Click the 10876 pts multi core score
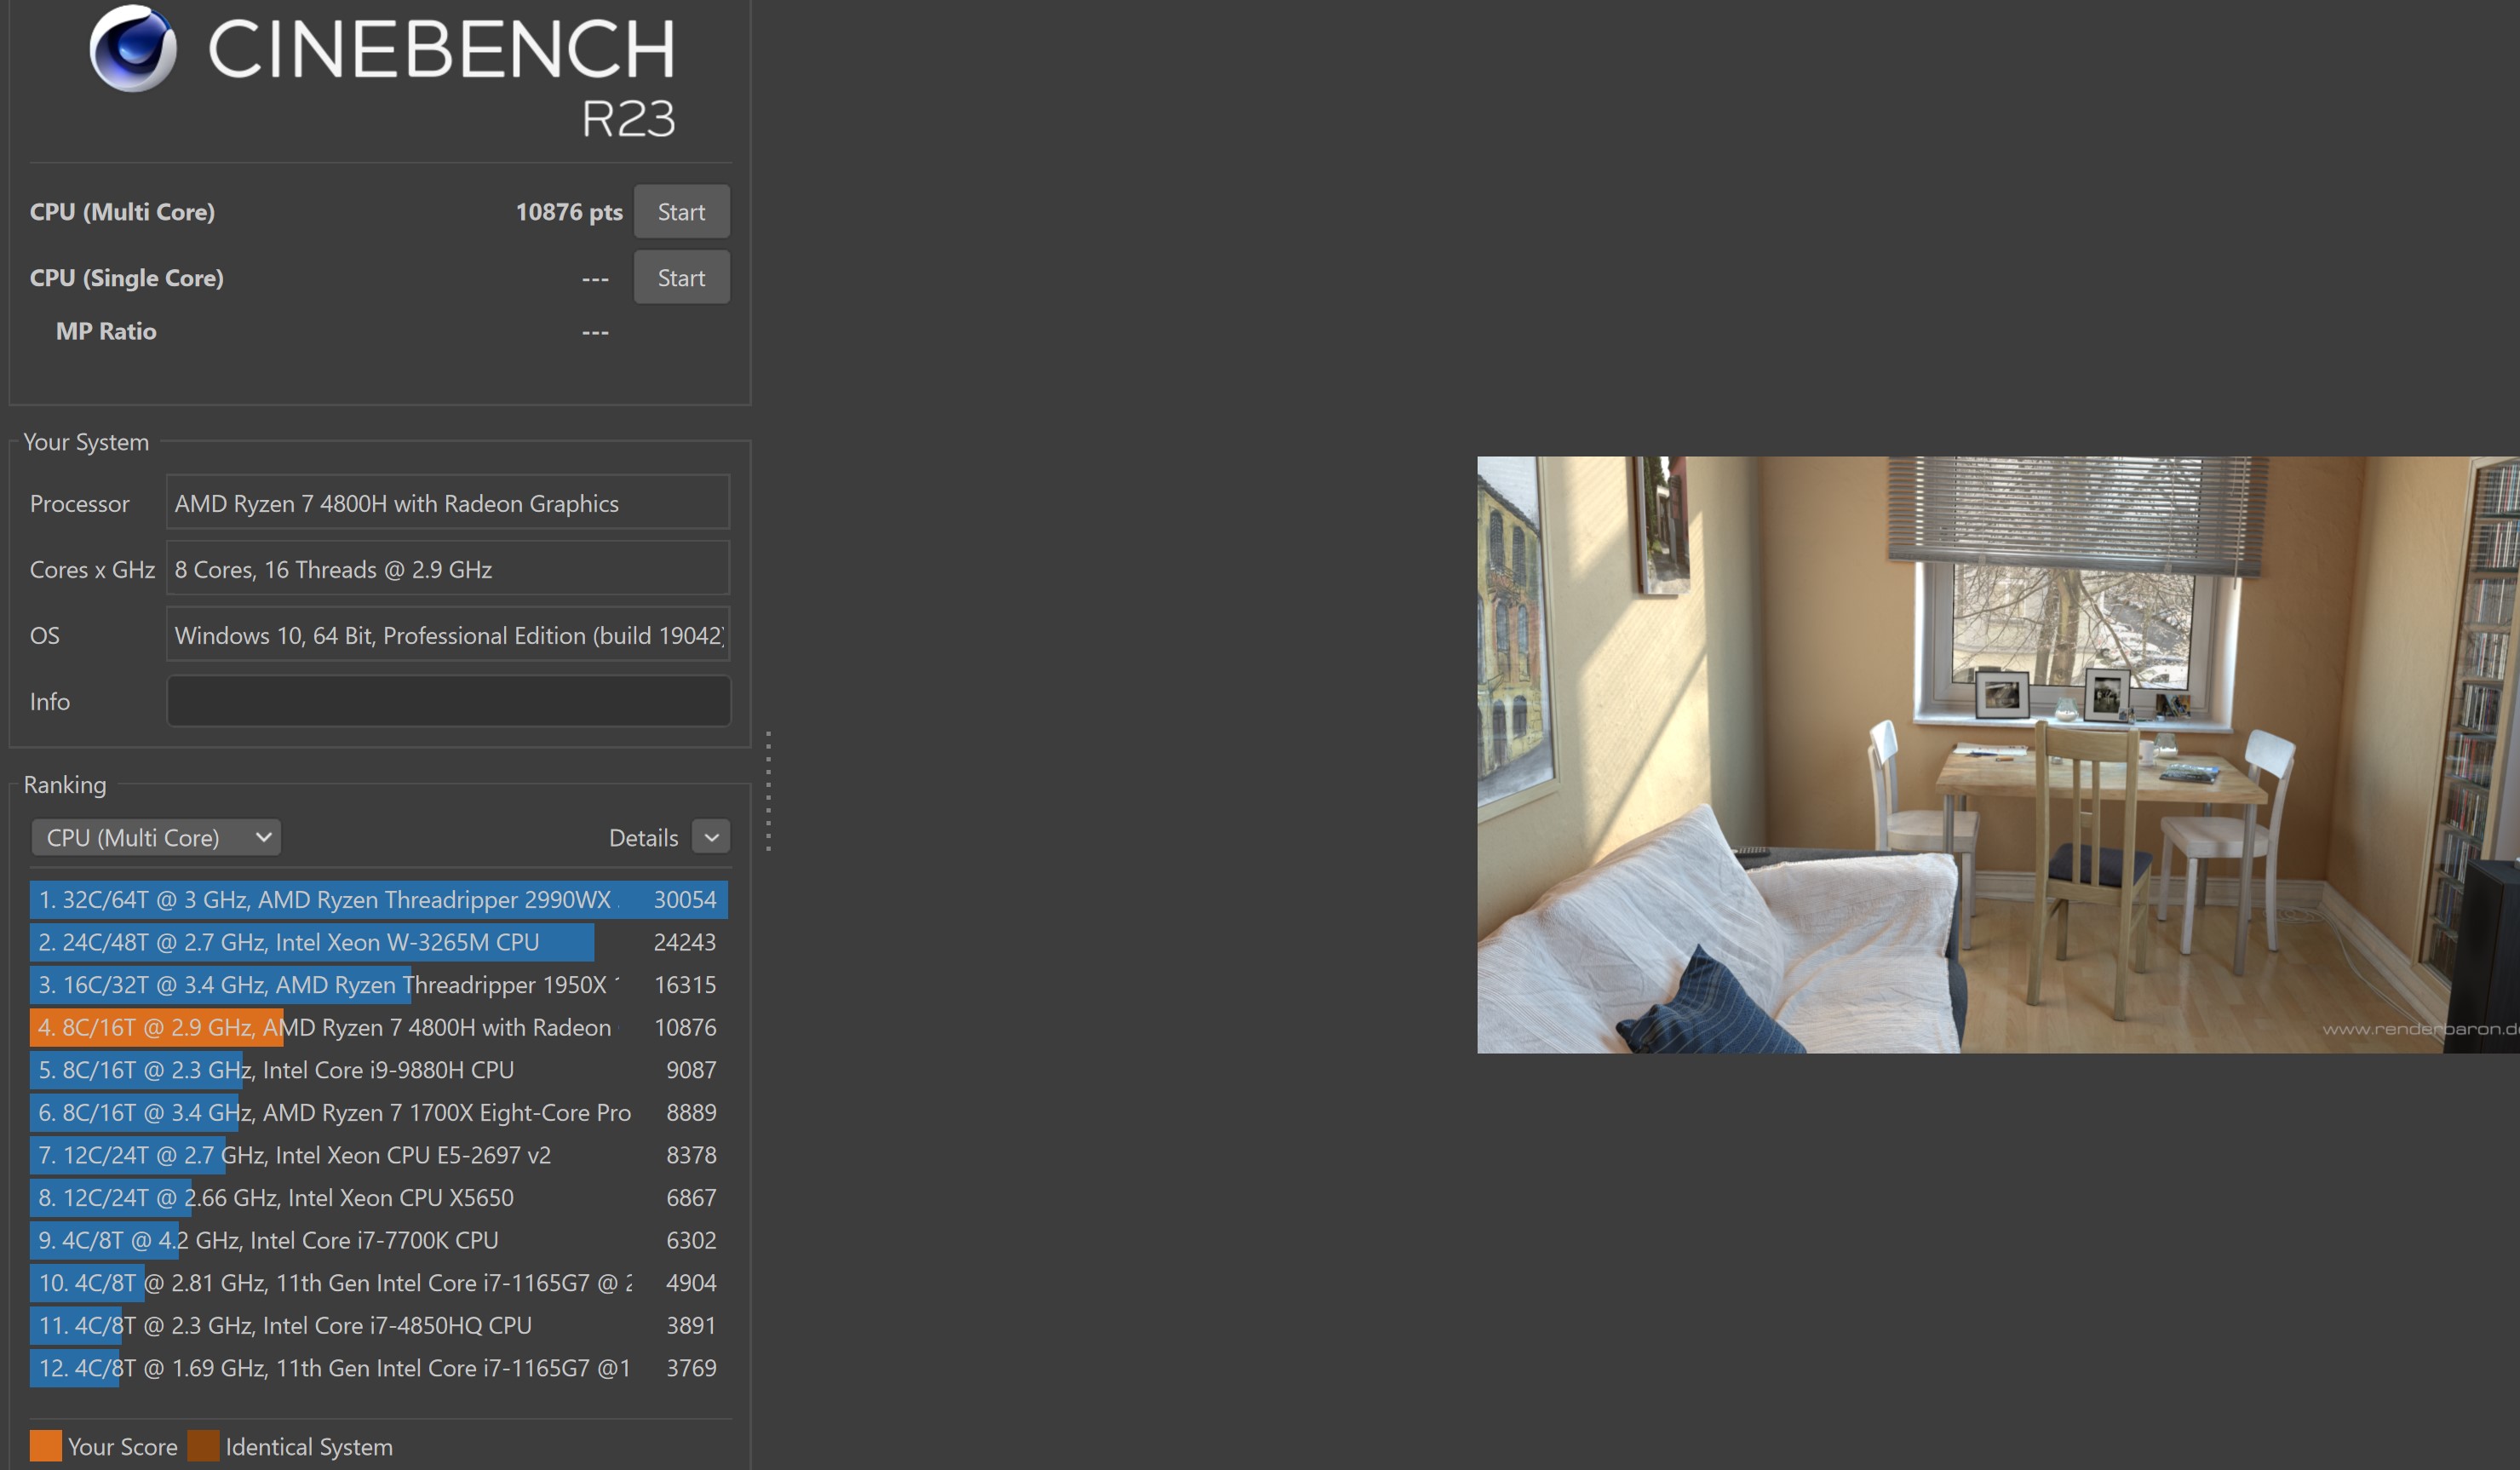This screenshot has width=2520, height=1470. pyautogui.click(x=569, y=212)
